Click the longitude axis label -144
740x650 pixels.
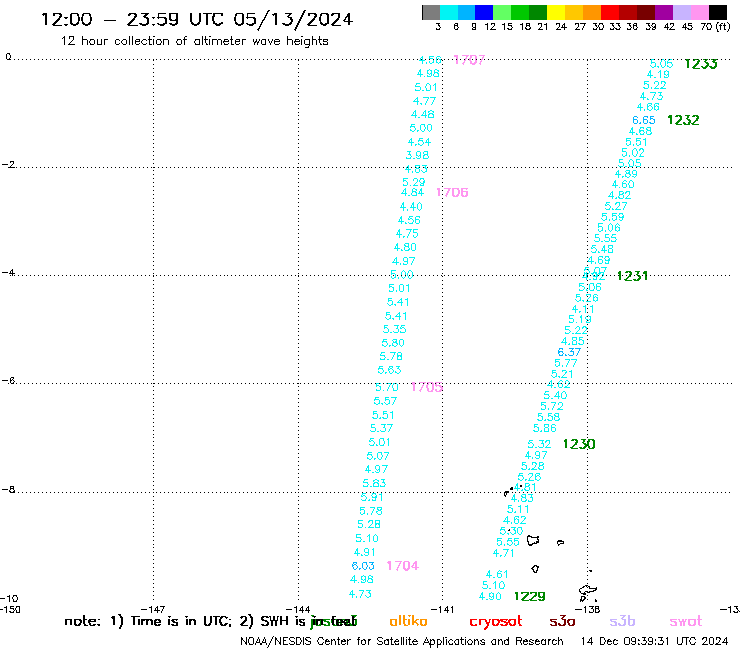[298, 609]
